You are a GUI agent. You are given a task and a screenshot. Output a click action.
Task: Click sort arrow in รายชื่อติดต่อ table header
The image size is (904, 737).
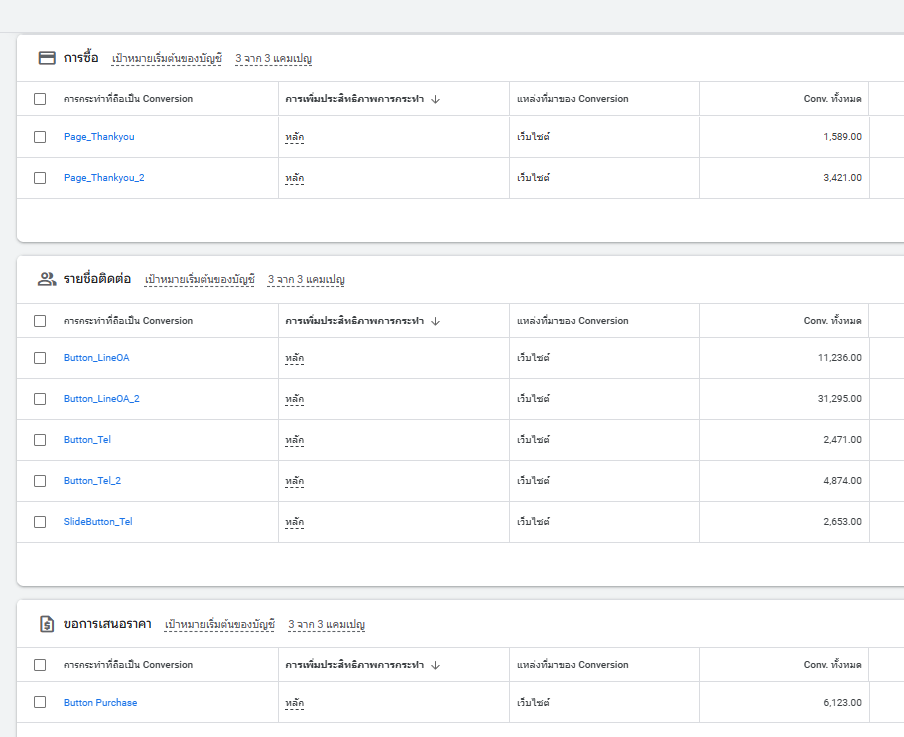pos(436,321)
